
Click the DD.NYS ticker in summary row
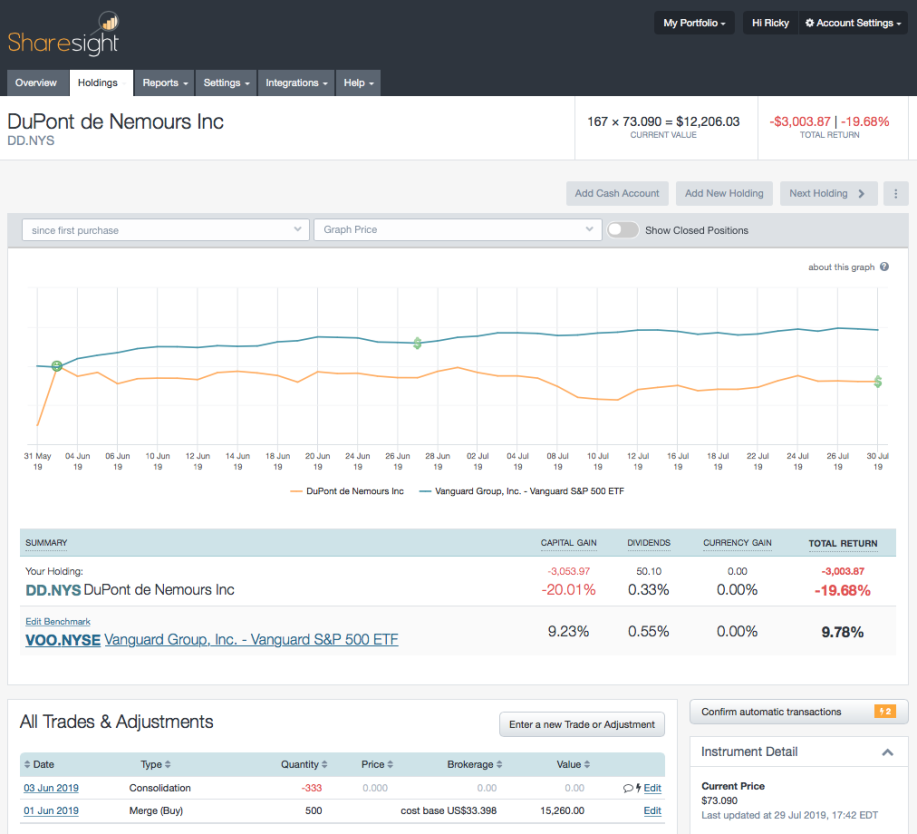point(53,590)
